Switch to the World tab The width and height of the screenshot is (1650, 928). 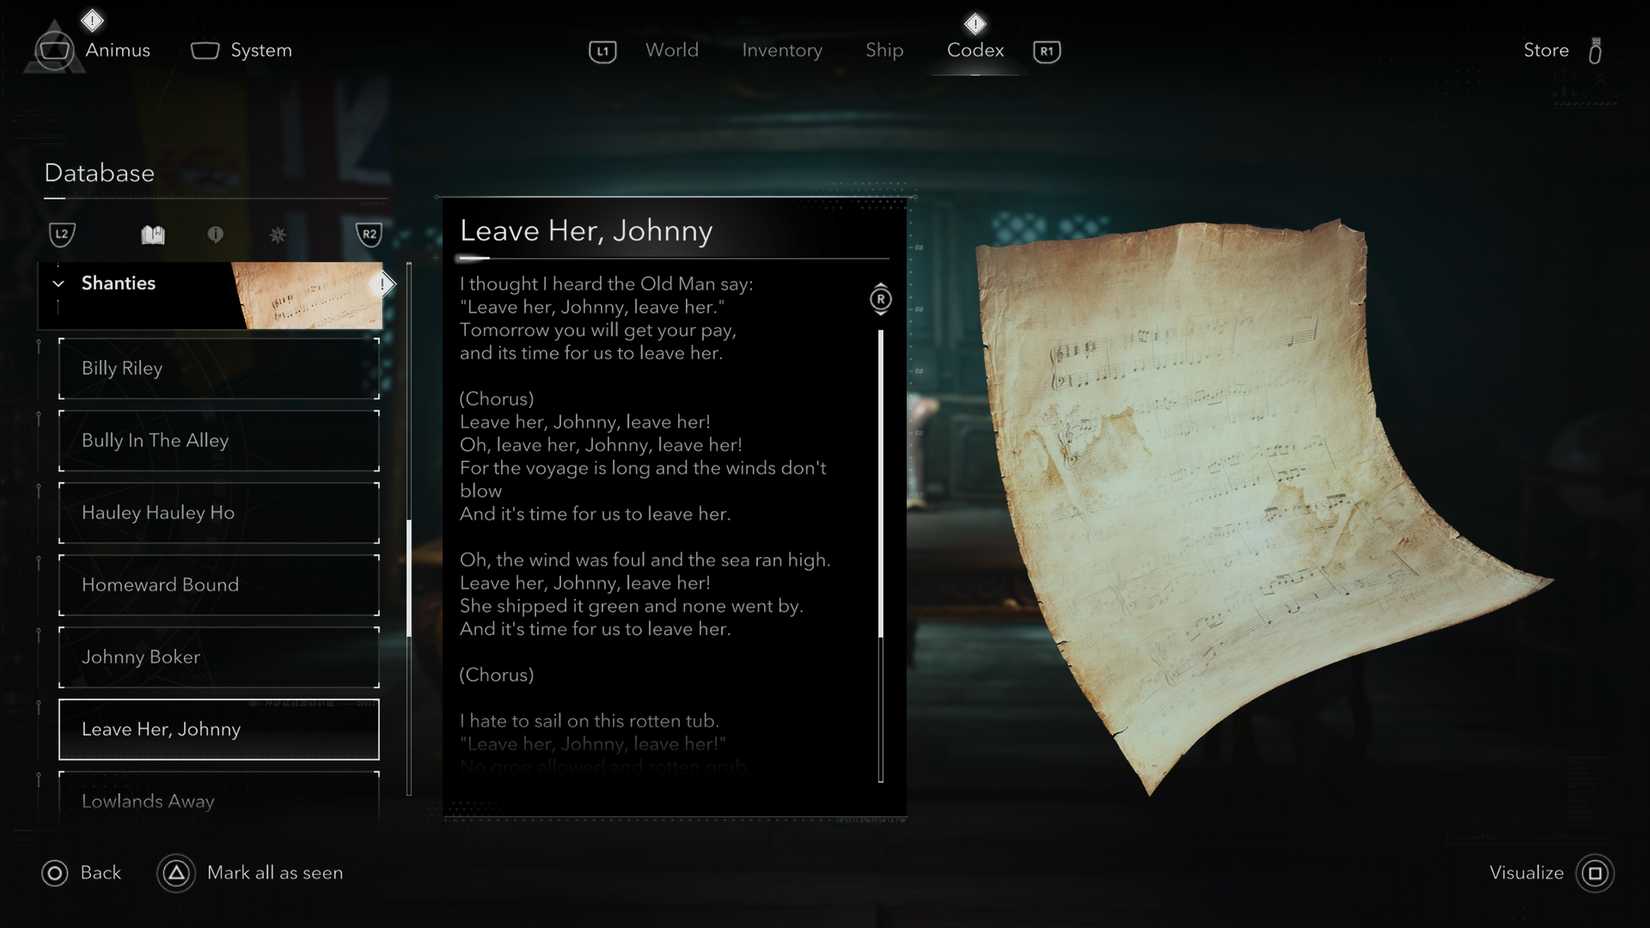[672, 50]
